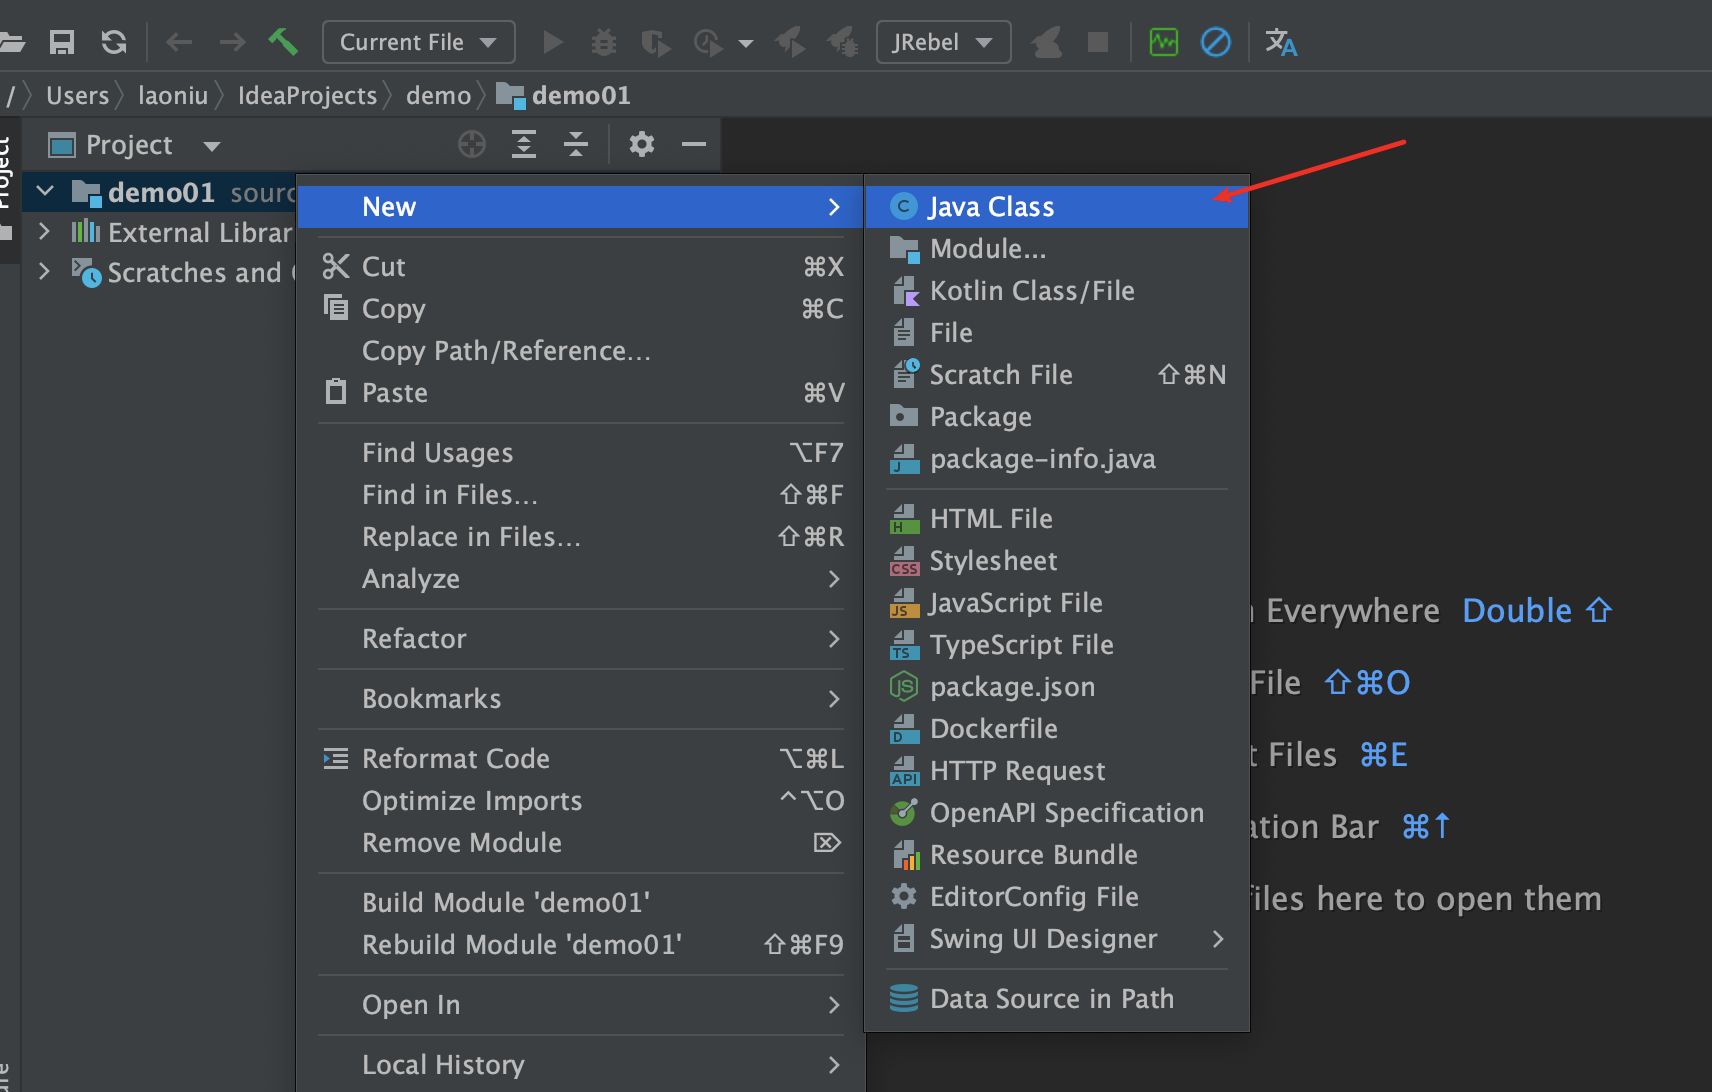Open Project panel settings gear icon
Viewport: 1712px width, 1092px height.
[x=641, y=145]
